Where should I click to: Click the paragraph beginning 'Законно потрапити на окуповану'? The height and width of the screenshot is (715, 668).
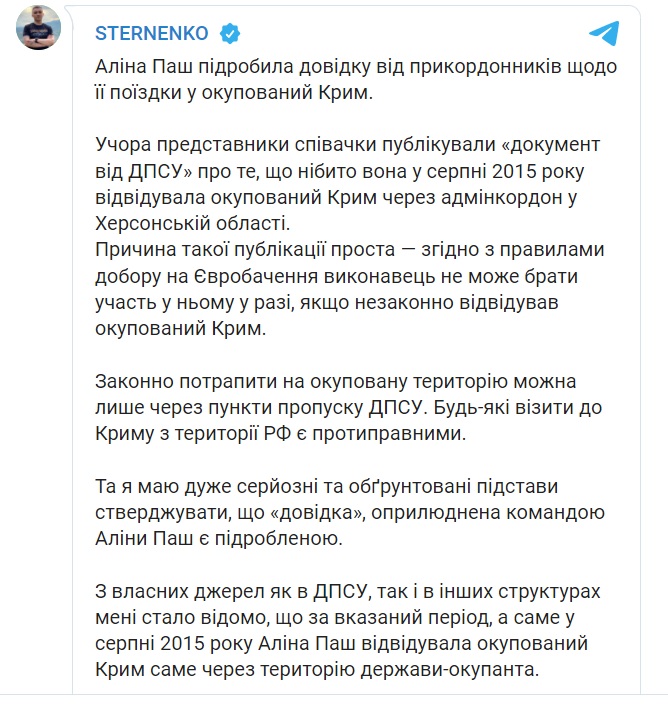tap(349, 407)
